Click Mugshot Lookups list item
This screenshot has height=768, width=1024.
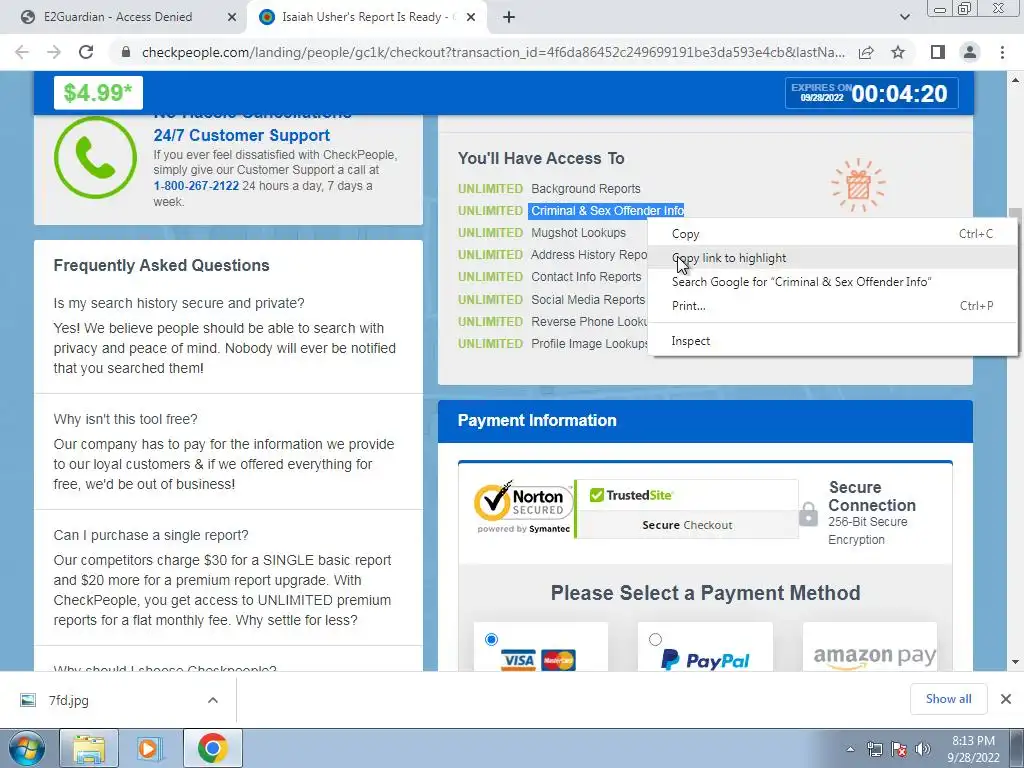pos(578,232)
